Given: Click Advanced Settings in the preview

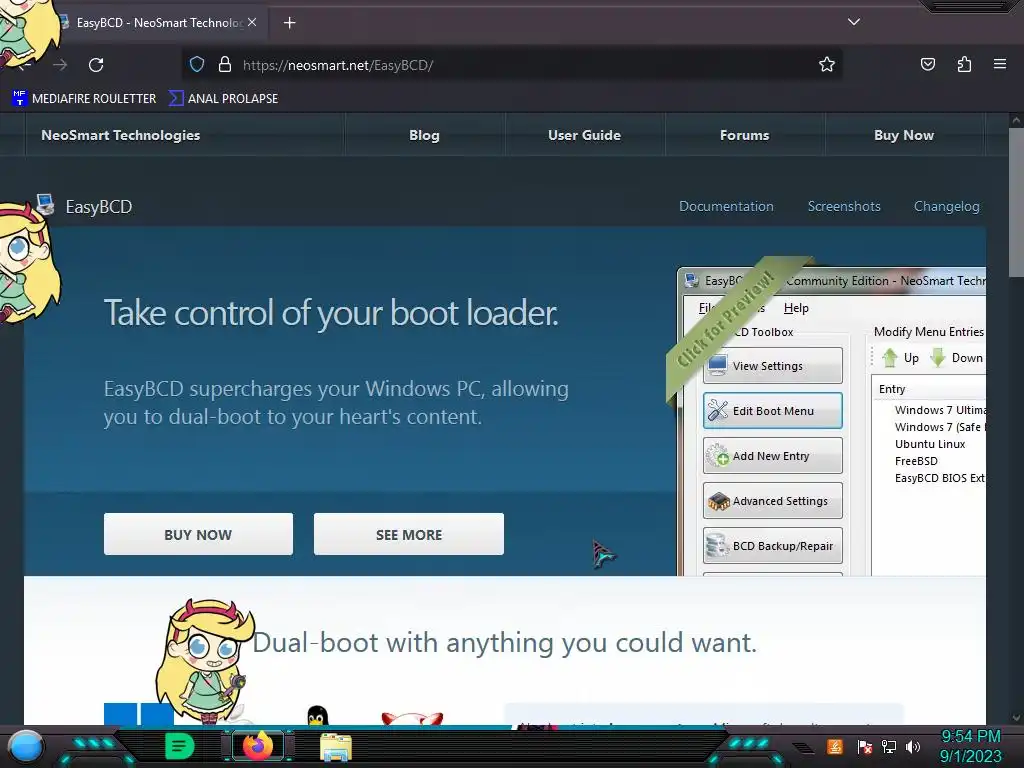Looking at the screenshot, I should click(x=773, y=501).
